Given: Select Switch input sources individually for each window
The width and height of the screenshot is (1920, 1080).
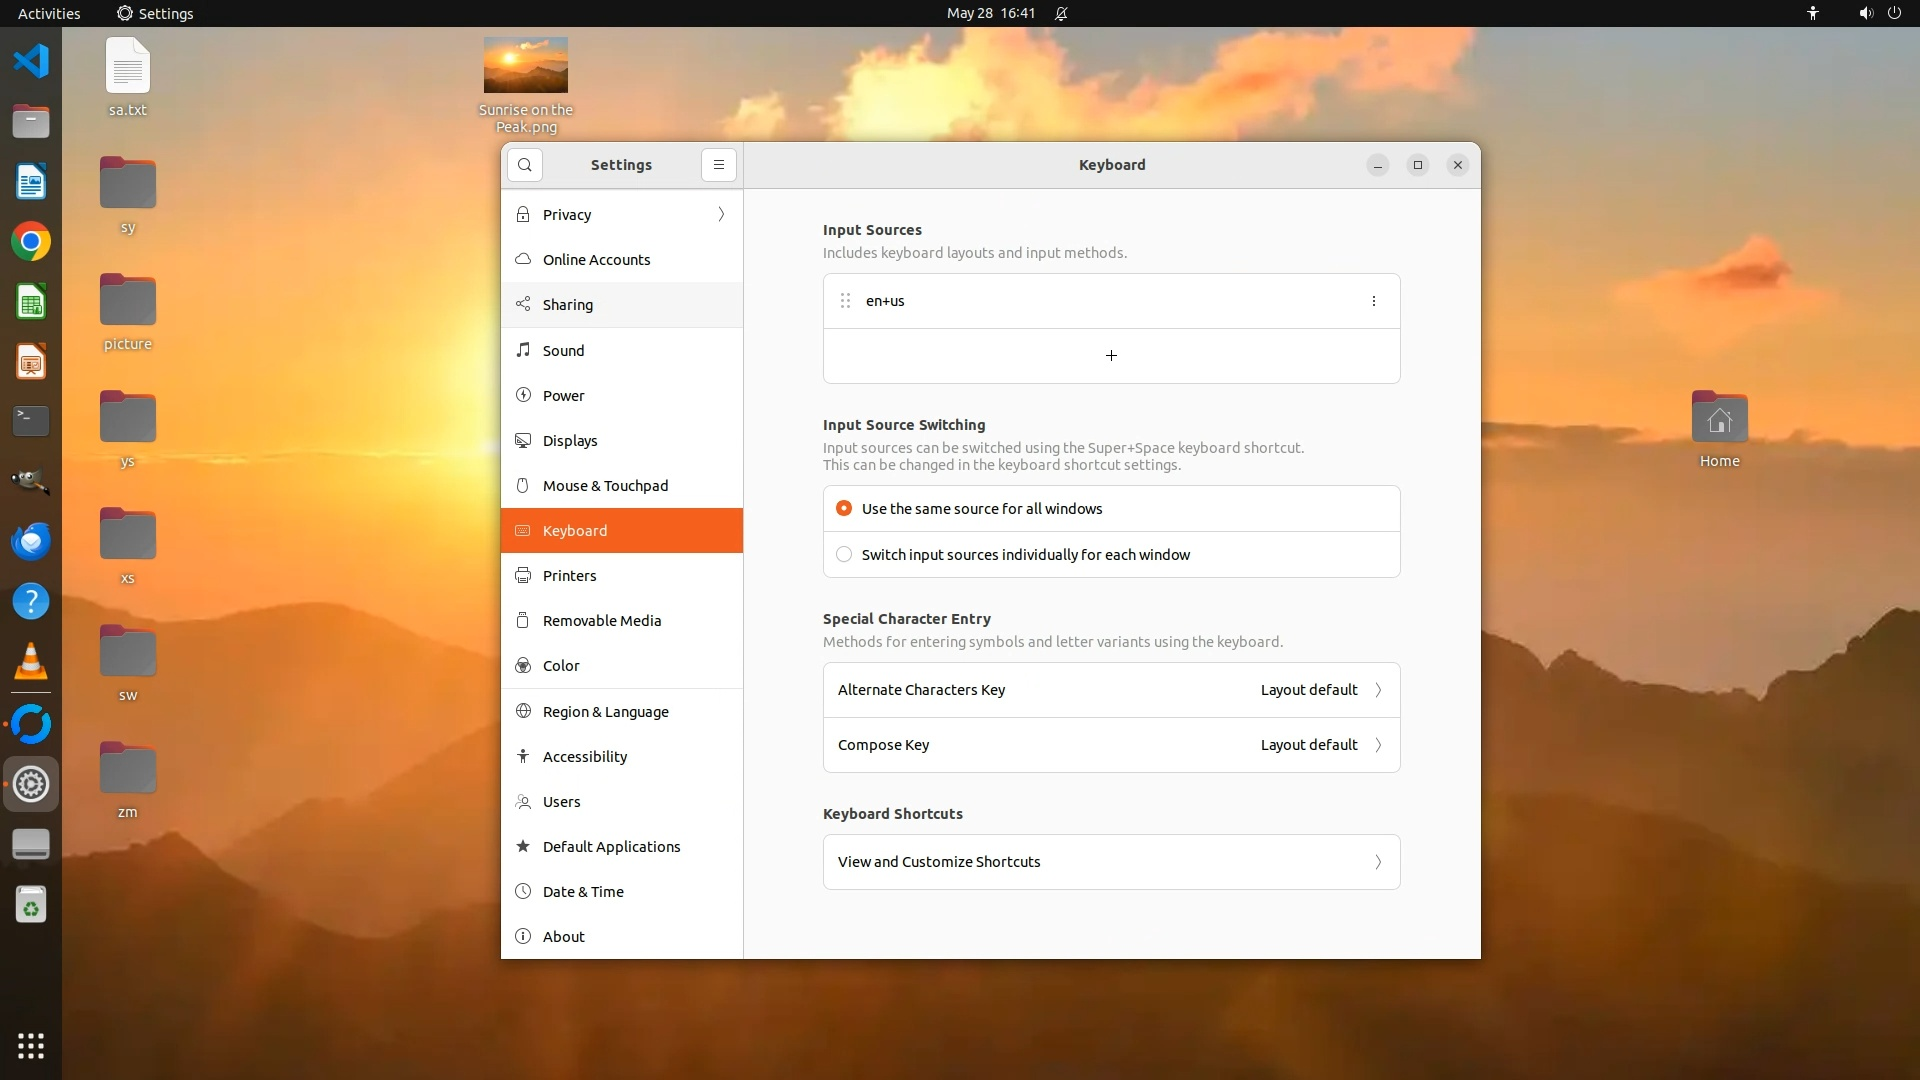Looking at the screenshot, I should 844,555.
